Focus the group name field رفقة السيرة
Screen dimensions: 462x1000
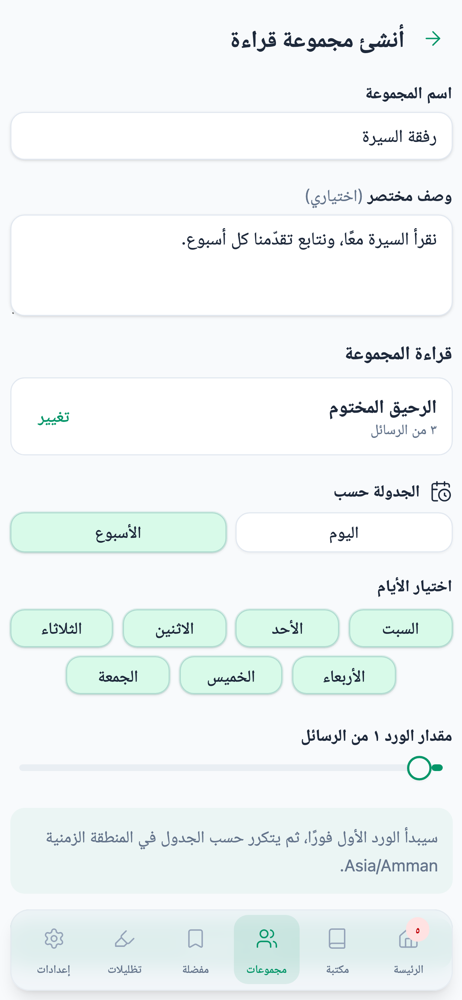[x=231, y=136]
